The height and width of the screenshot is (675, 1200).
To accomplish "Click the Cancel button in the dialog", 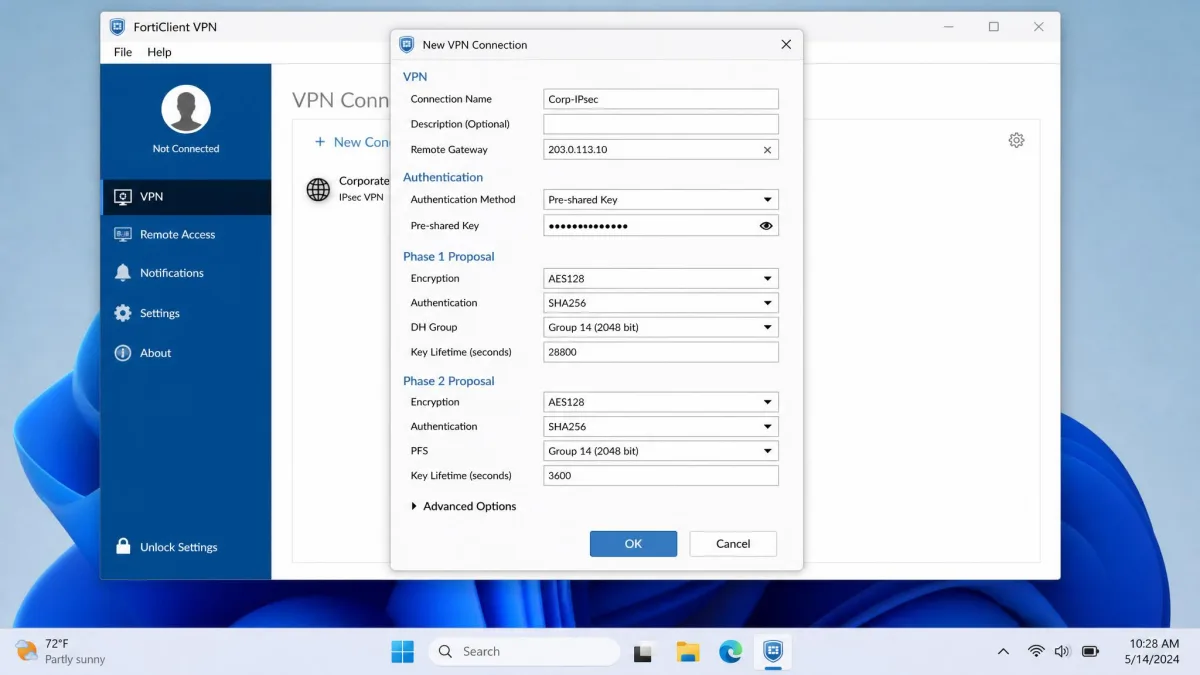I will point(733,544).
